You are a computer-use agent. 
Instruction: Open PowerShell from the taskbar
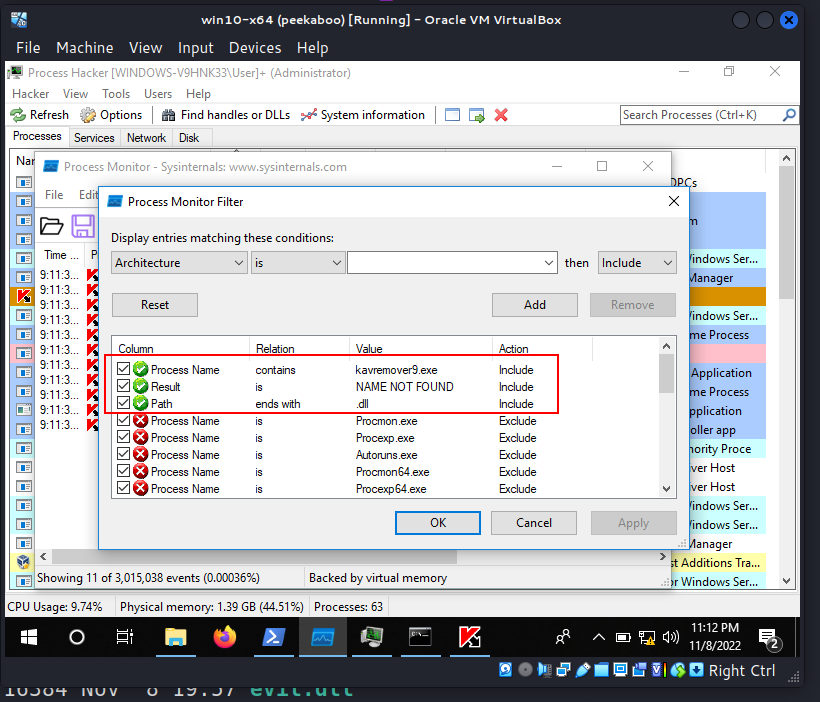tap(274, 637)
